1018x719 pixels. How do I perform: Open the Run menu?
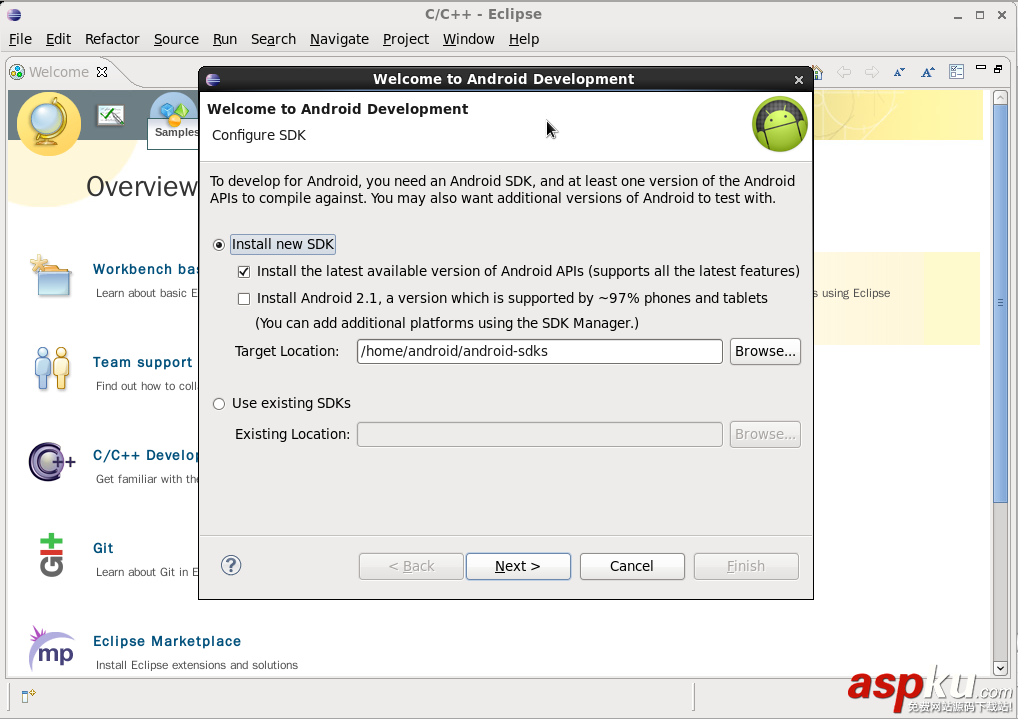click(x=225, y=39)
